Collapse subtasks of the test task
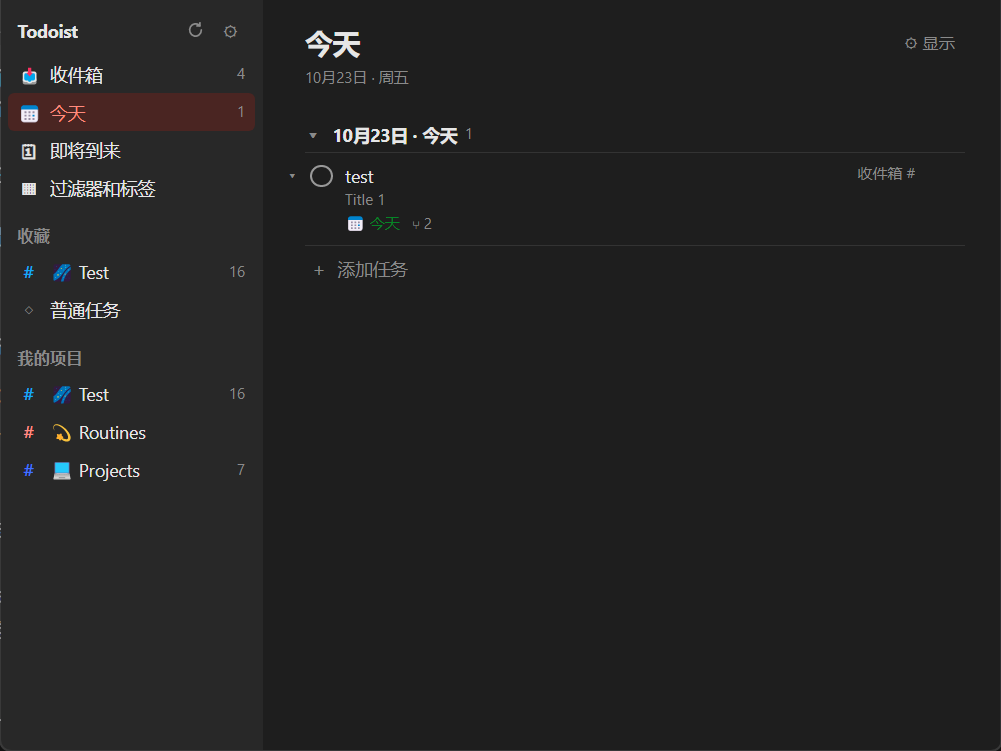The image size is (1001, 751). click(292, 176)
